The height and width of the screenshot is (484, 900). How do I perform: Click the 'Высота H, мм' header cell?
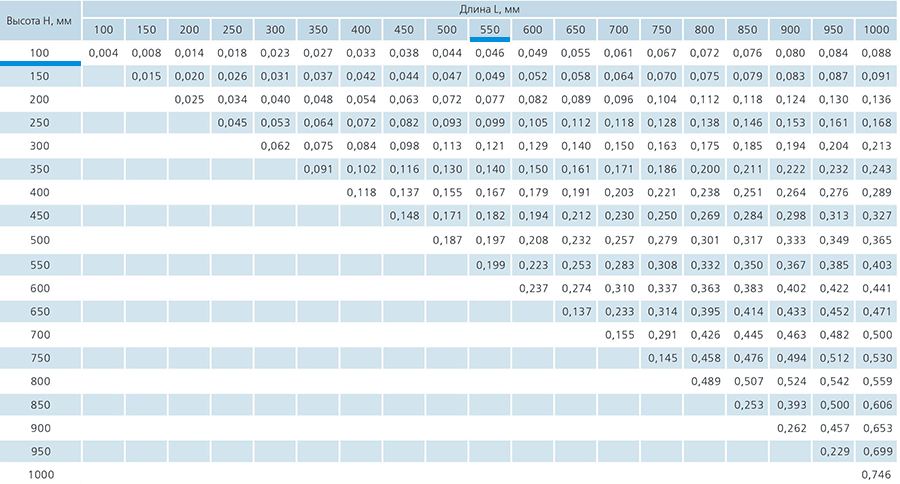[x=40, y=21]
